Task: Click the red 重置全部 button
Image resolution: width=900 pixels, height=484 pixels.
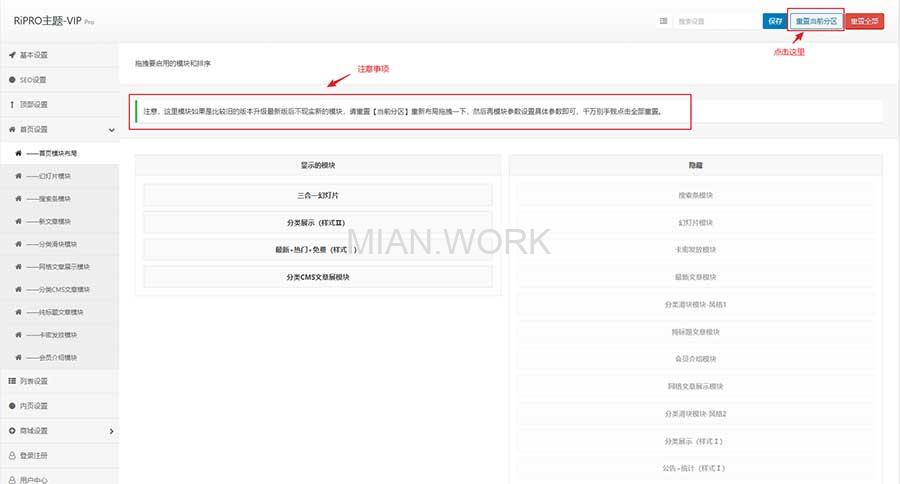Action: (x=865, y=21)
